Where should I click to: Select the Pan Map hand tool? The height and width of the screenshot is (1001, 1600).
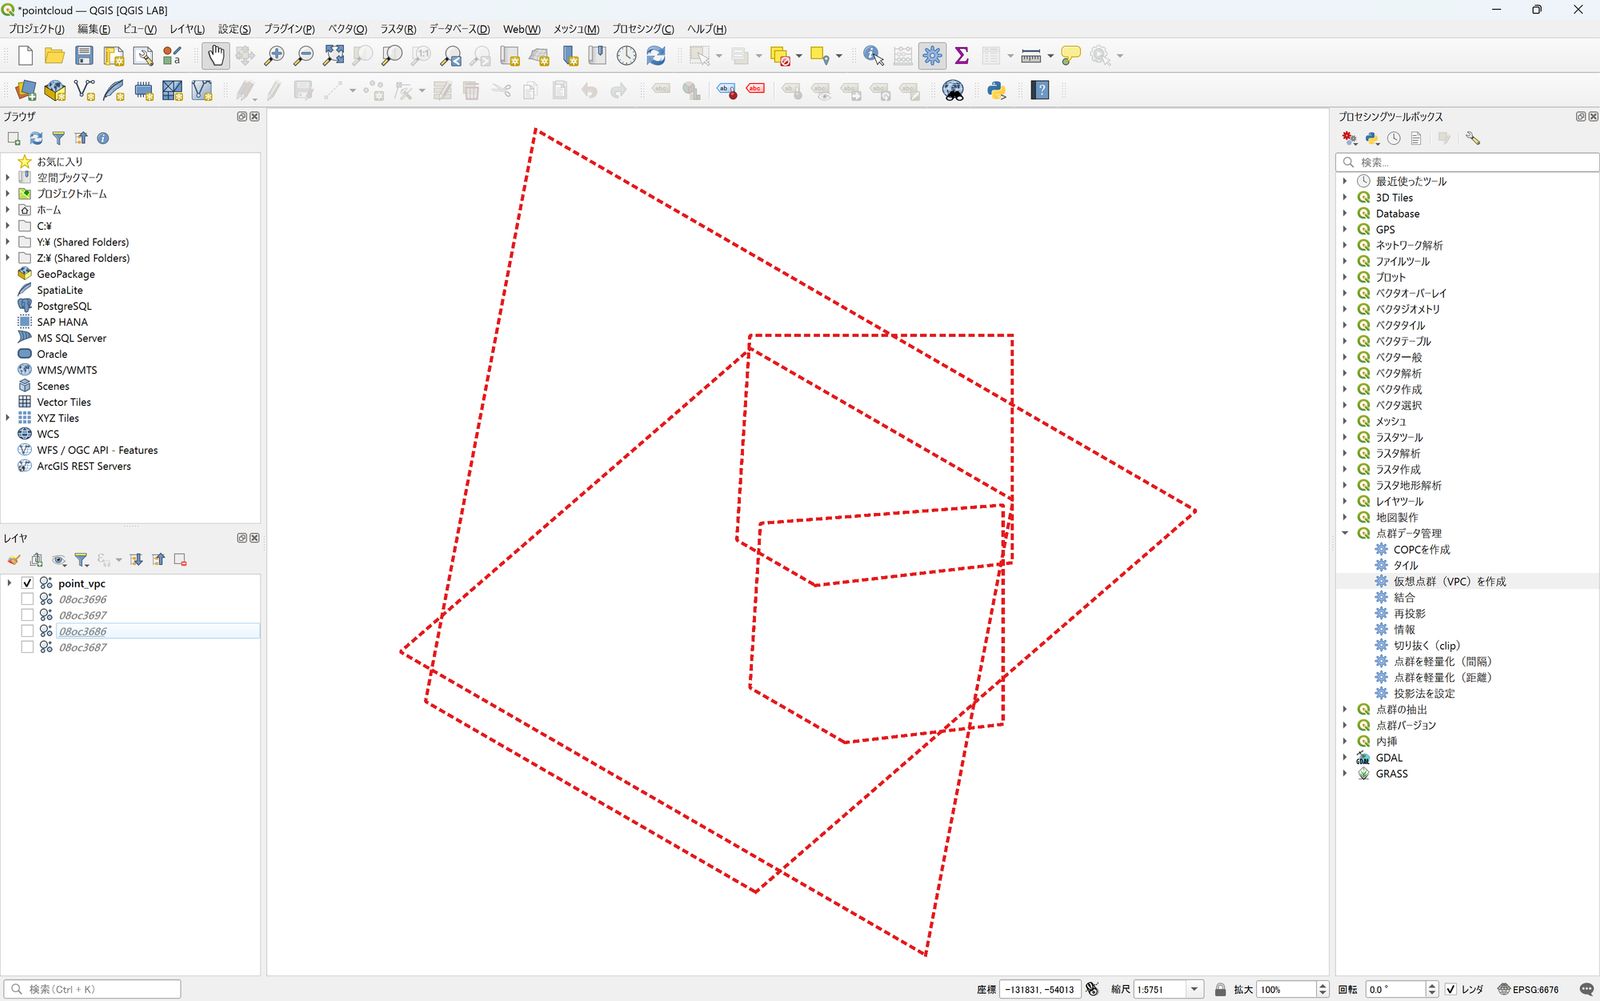(215, 56)
